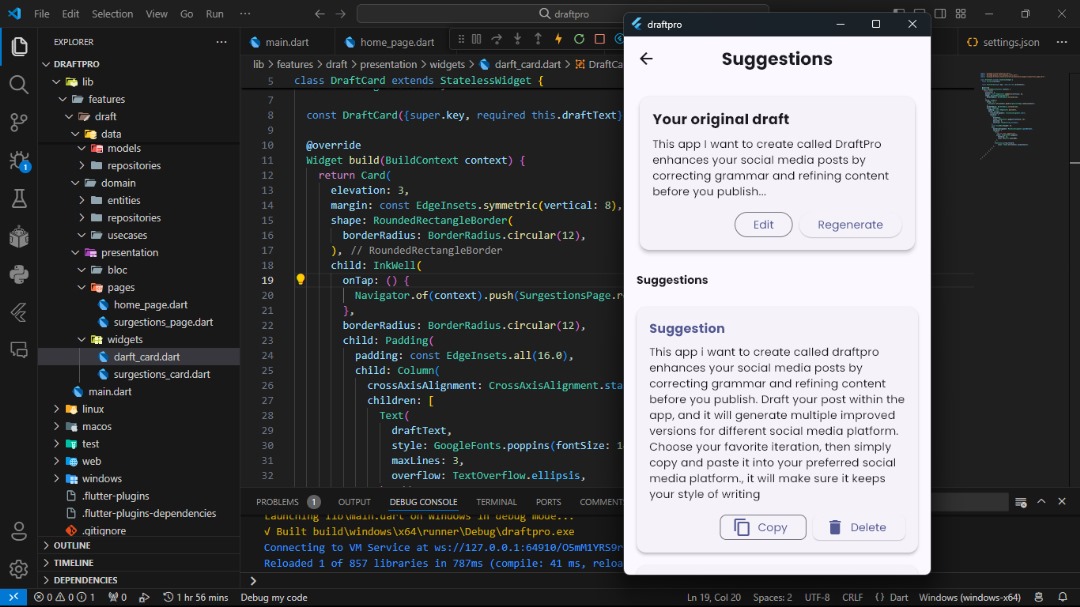1080x607 pixels.
Task: Open the Flutter activity bar icon
Action: 19,312
